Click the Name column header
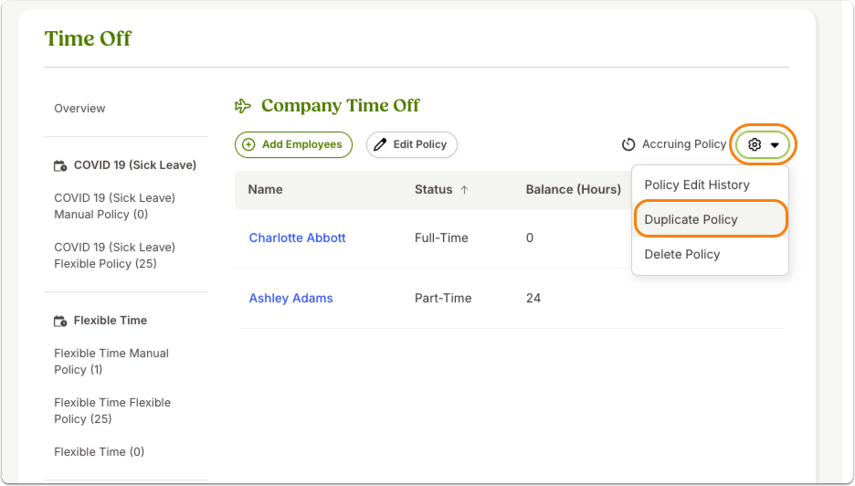The height and width of the screenshot is (486, 855). click(265, 190)
